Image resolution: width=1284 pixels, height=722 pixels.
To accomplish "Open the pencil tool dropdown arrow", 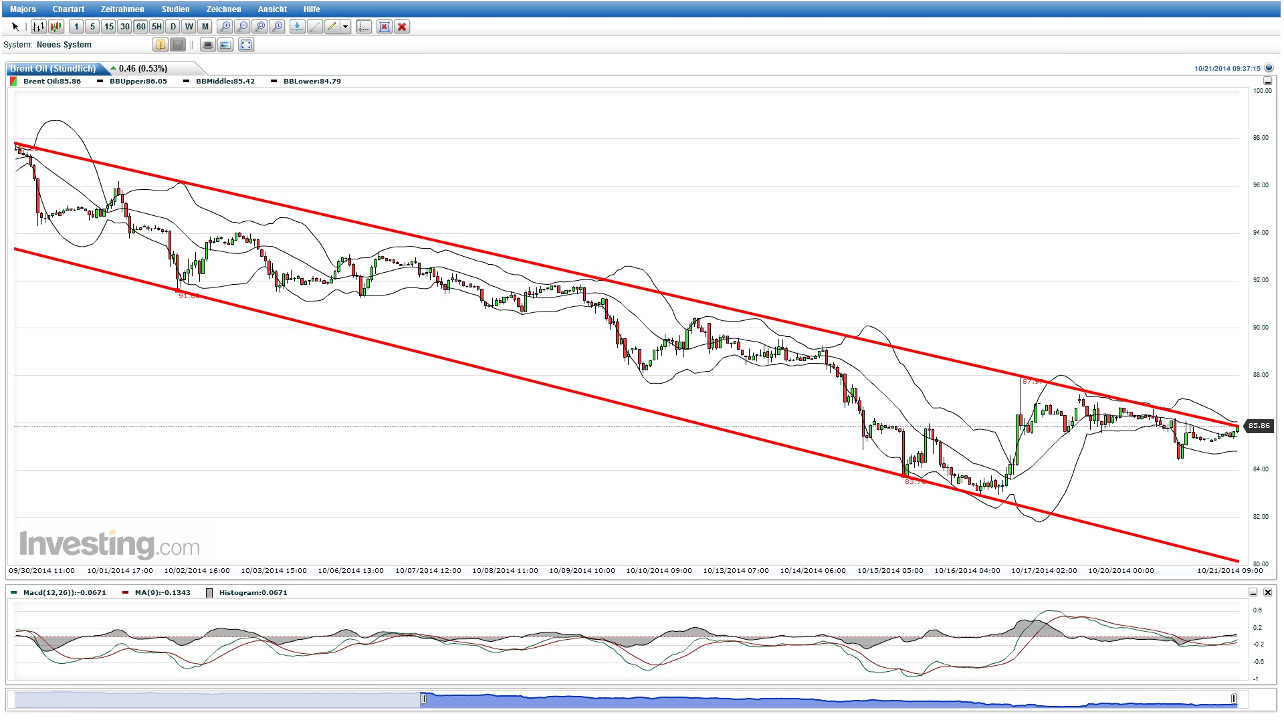I will tap(345, 26).
